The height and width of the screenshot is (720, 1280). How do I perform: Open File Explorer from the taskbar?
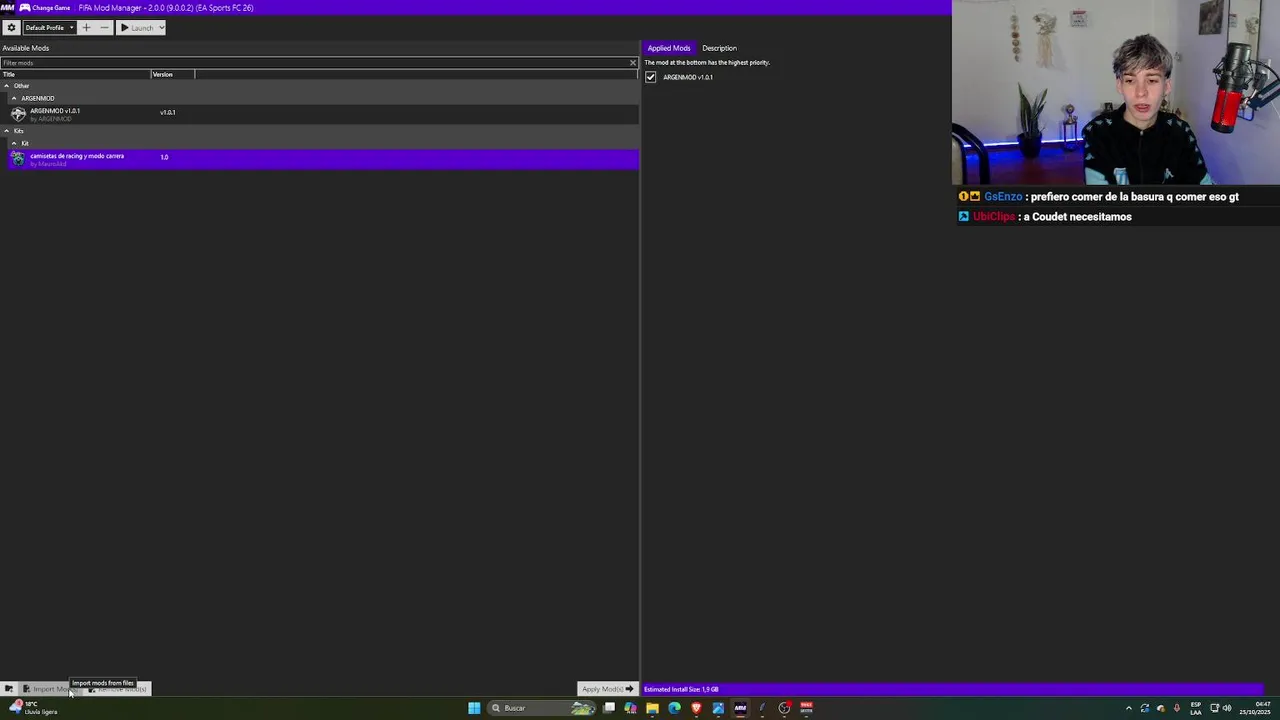[652, 708]
